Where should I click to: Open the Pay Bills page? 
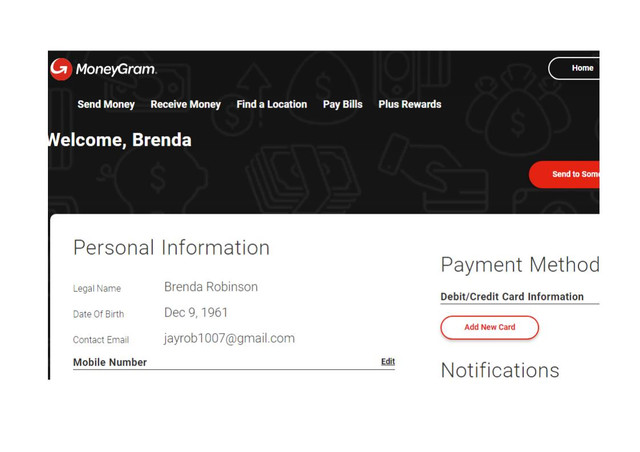click(x=343, y=105)
